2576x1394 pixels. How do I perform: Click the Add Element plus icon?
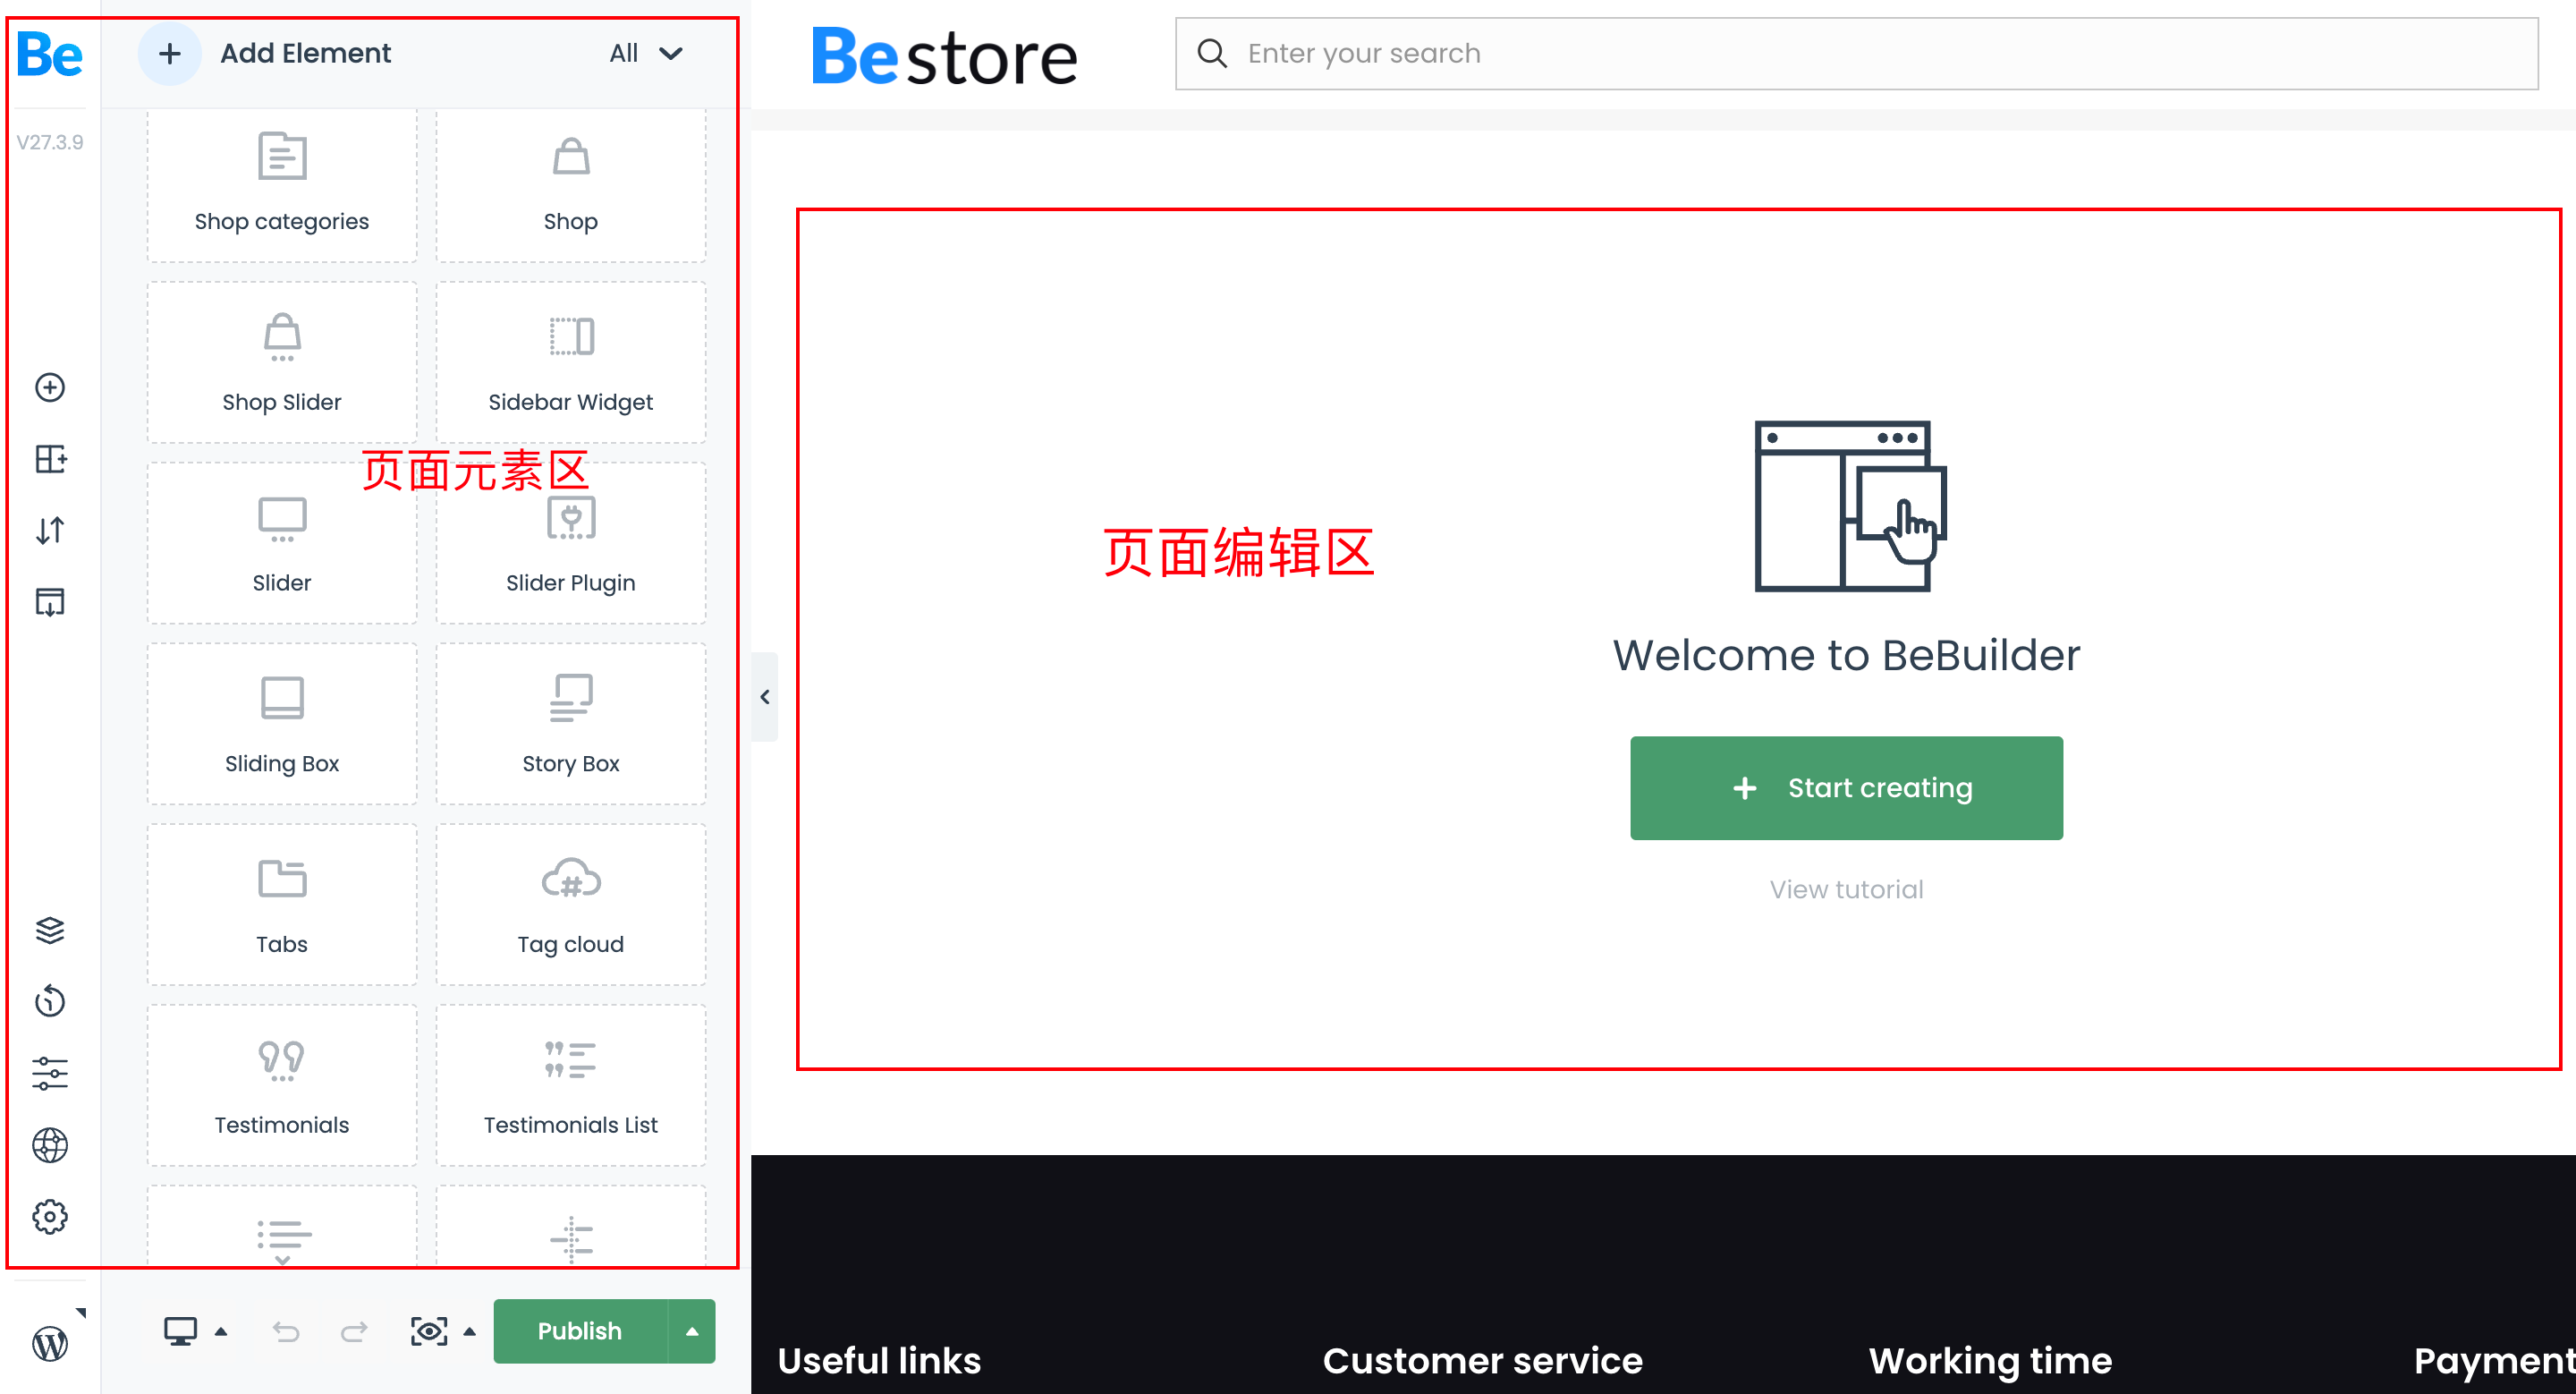click(x=170, y=53)
